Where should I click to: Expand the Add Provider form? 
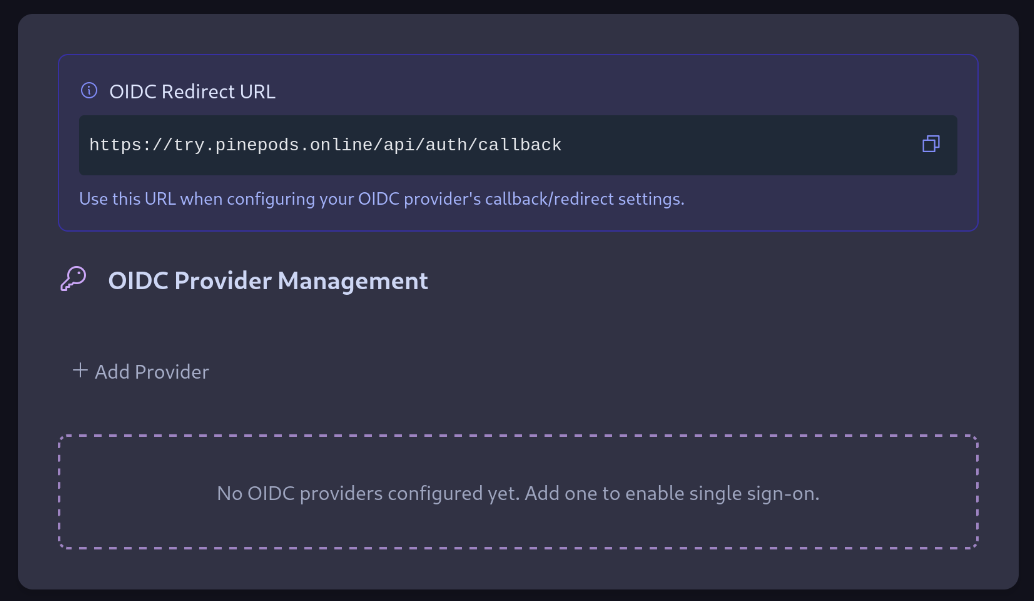click(x=140, y=371)
